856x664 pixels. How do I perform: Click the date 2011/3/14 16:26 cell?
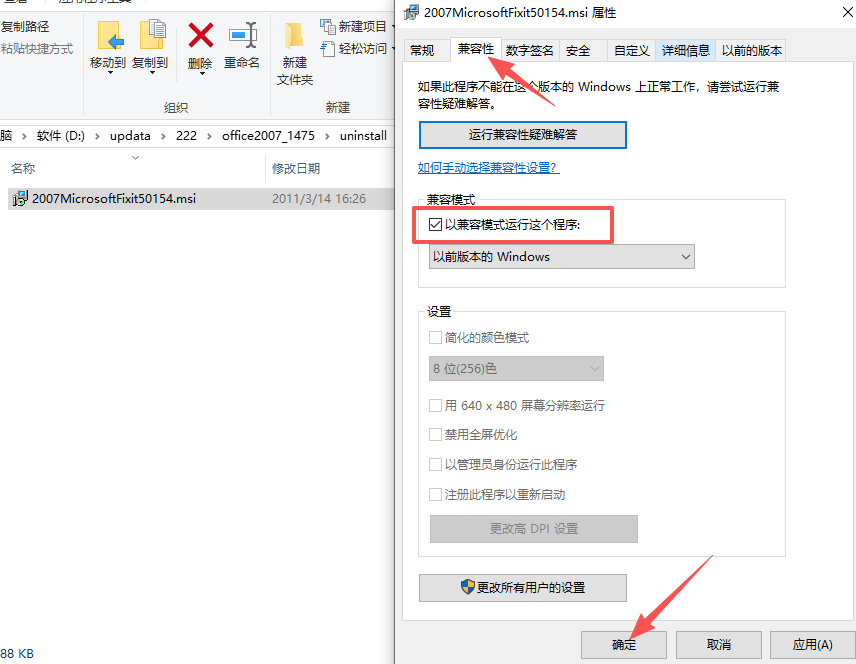319,199
